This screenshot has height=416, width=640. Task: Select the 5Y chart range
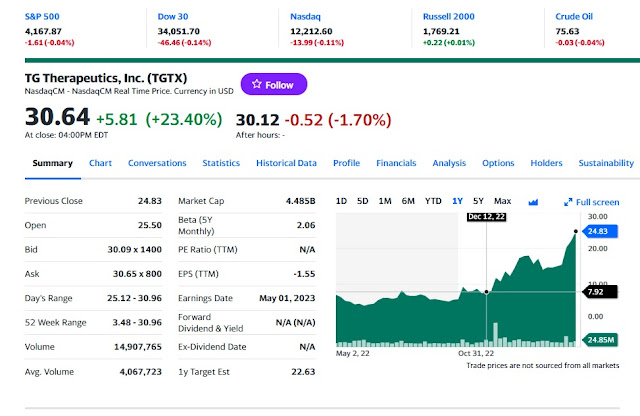478,201
